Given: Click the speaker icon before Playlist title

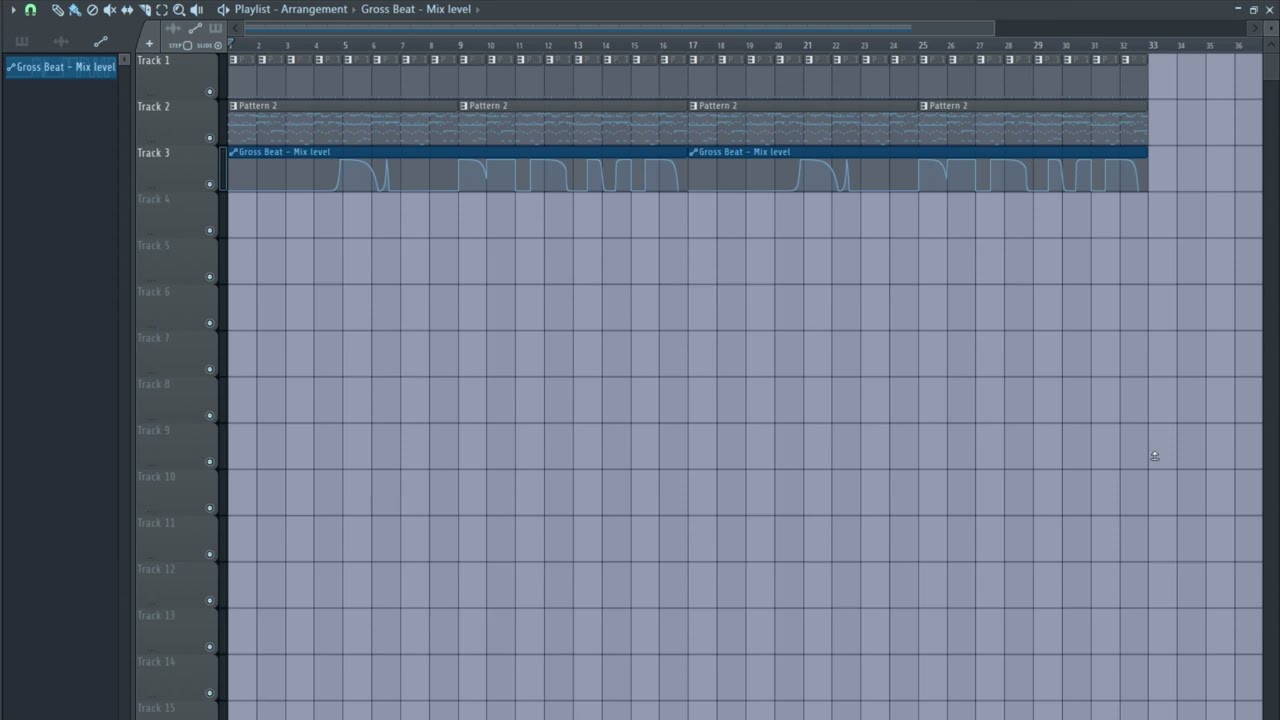Looking at the screenshot, I should point(223,9).
